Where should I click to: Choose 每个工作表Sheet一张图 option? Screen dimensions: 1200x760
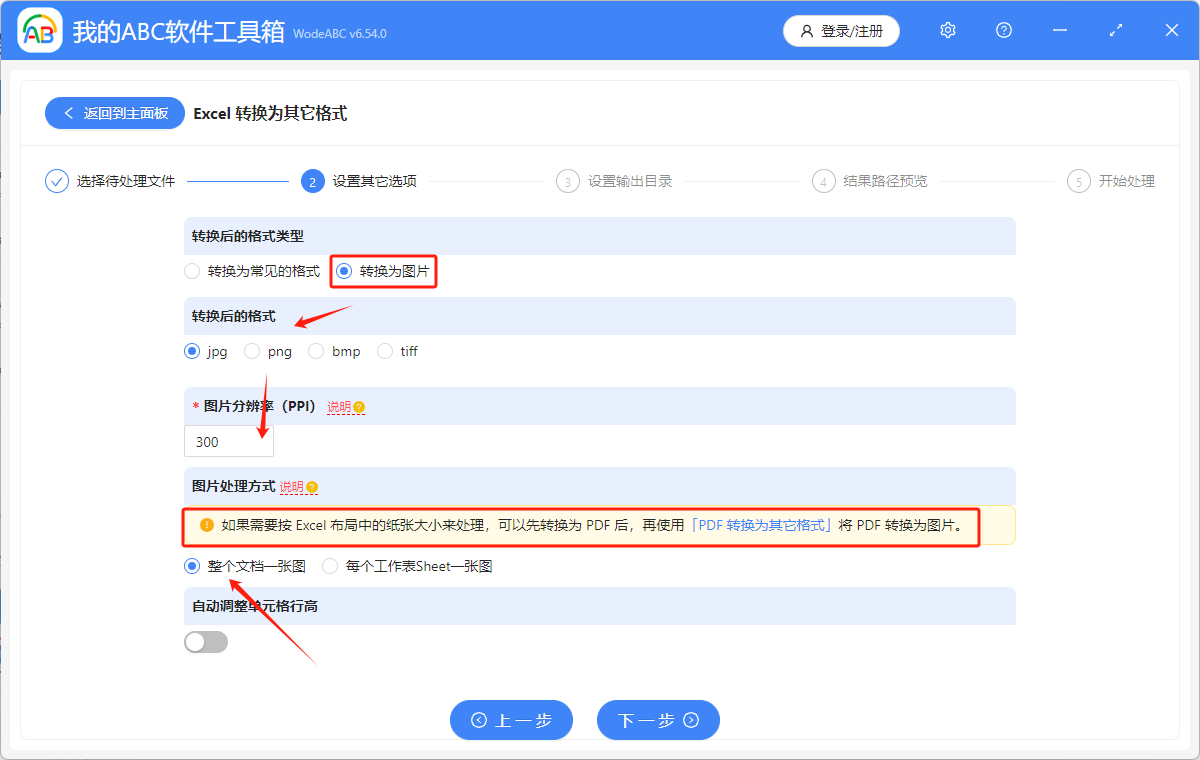point(330,566)
